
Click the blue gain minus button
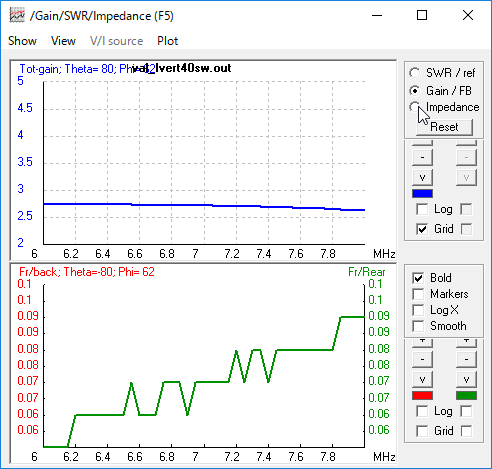422,157
